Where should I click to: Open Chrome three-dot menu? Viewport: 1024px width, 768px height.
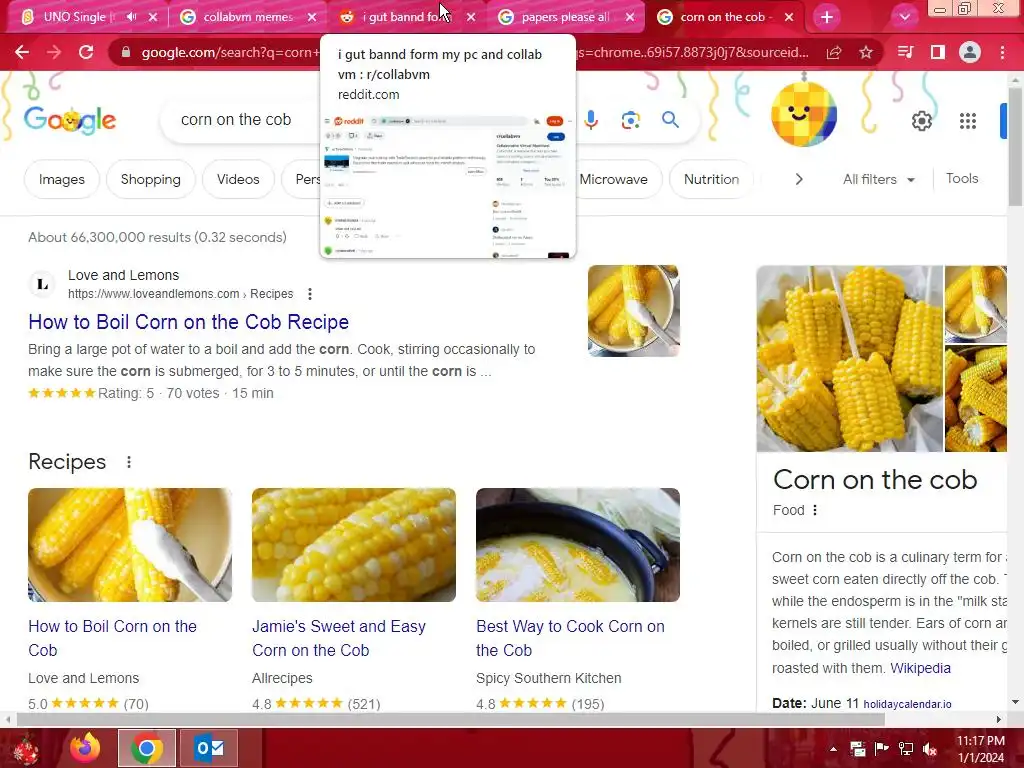(1002, 52)
